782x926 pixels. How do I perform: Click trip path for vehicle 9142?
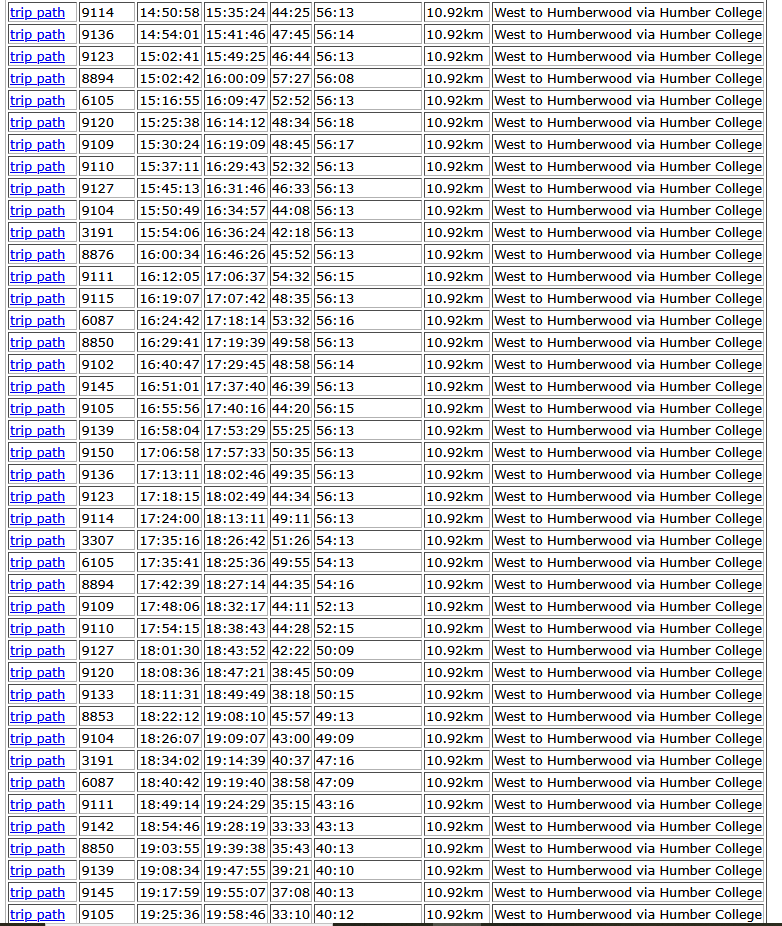(37, 827)
